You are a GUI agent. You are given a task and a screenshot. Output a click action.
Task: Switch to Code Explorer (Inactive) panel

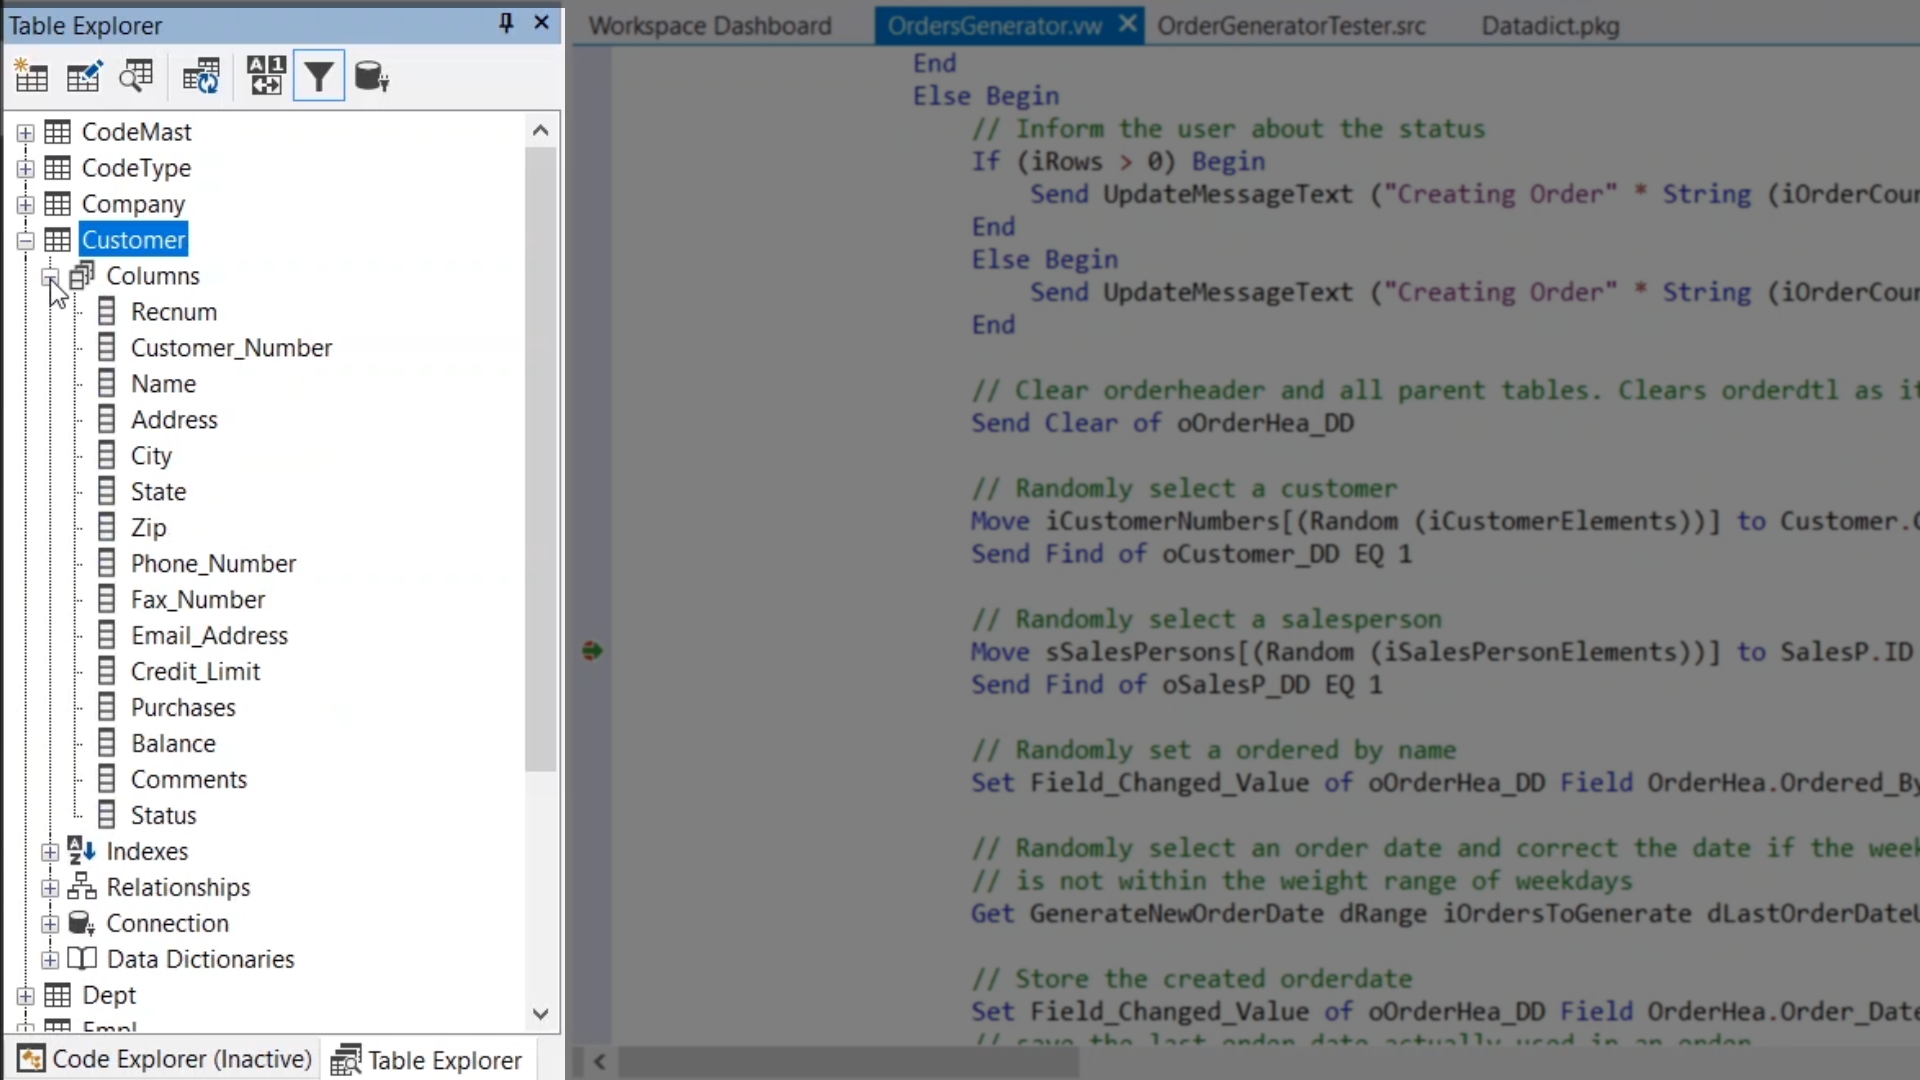click(165, 1059)
